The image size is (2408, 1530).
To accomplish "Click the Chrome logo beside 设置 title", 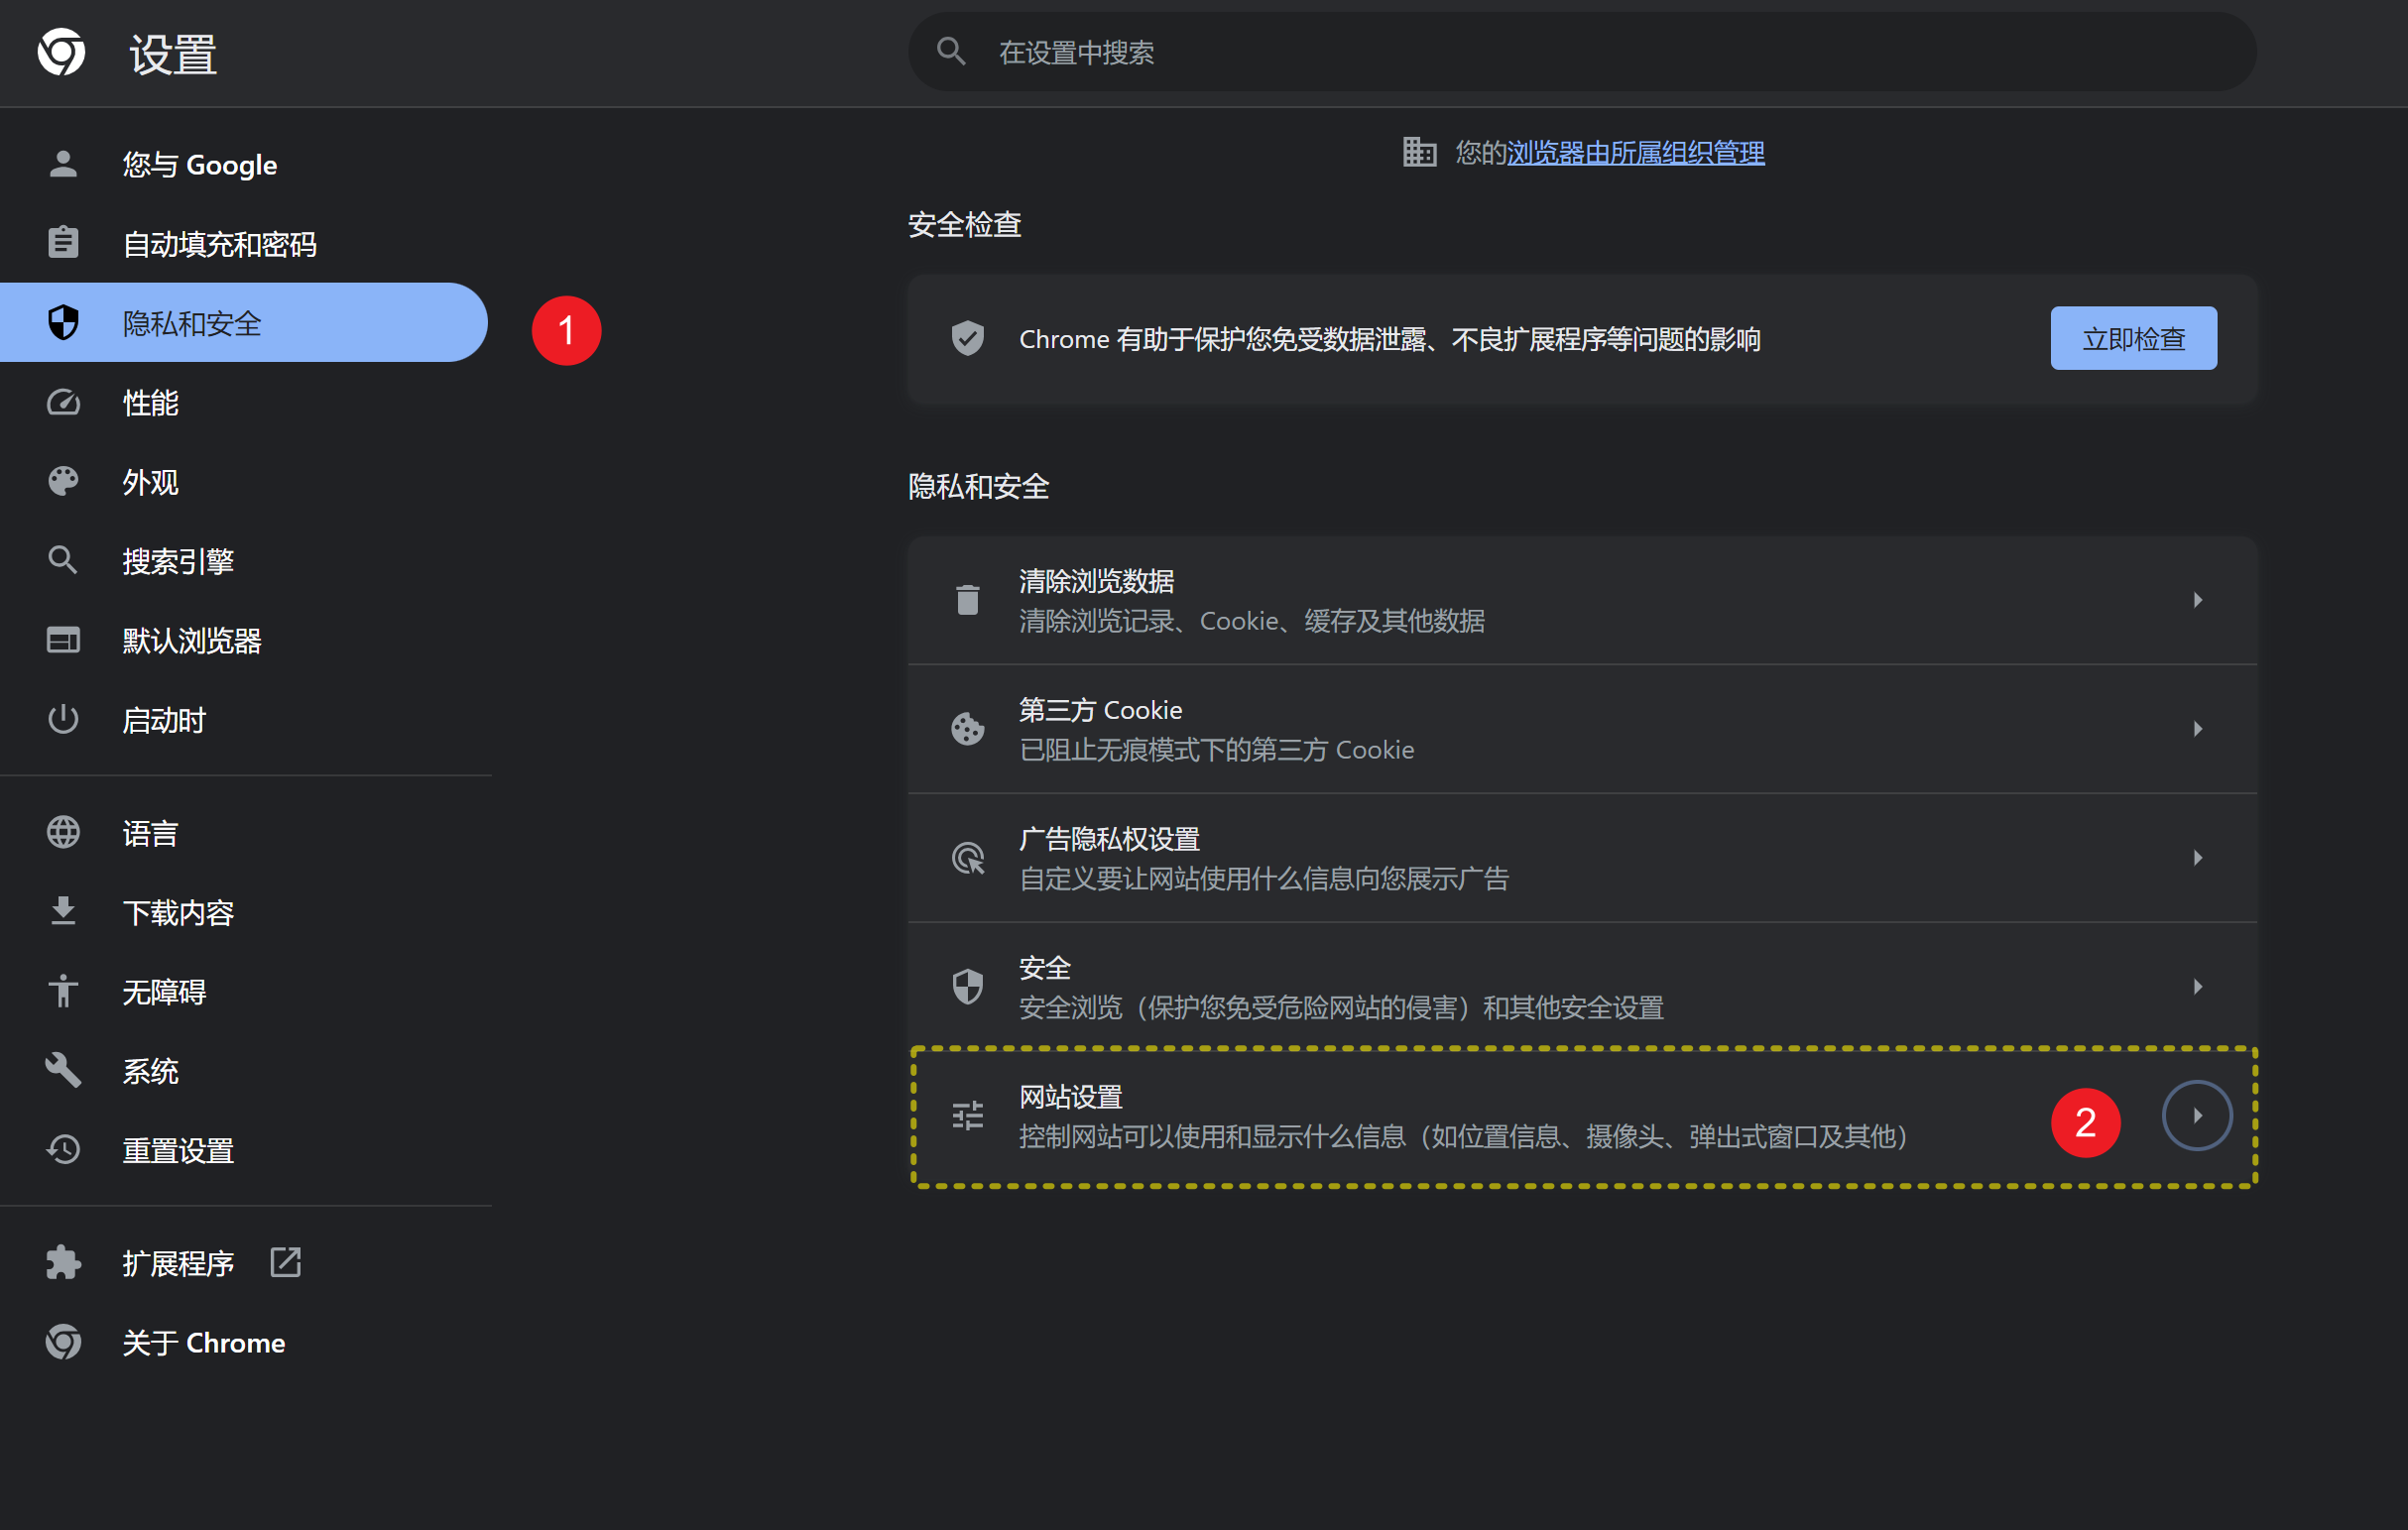I will click(x=62, y=53).
